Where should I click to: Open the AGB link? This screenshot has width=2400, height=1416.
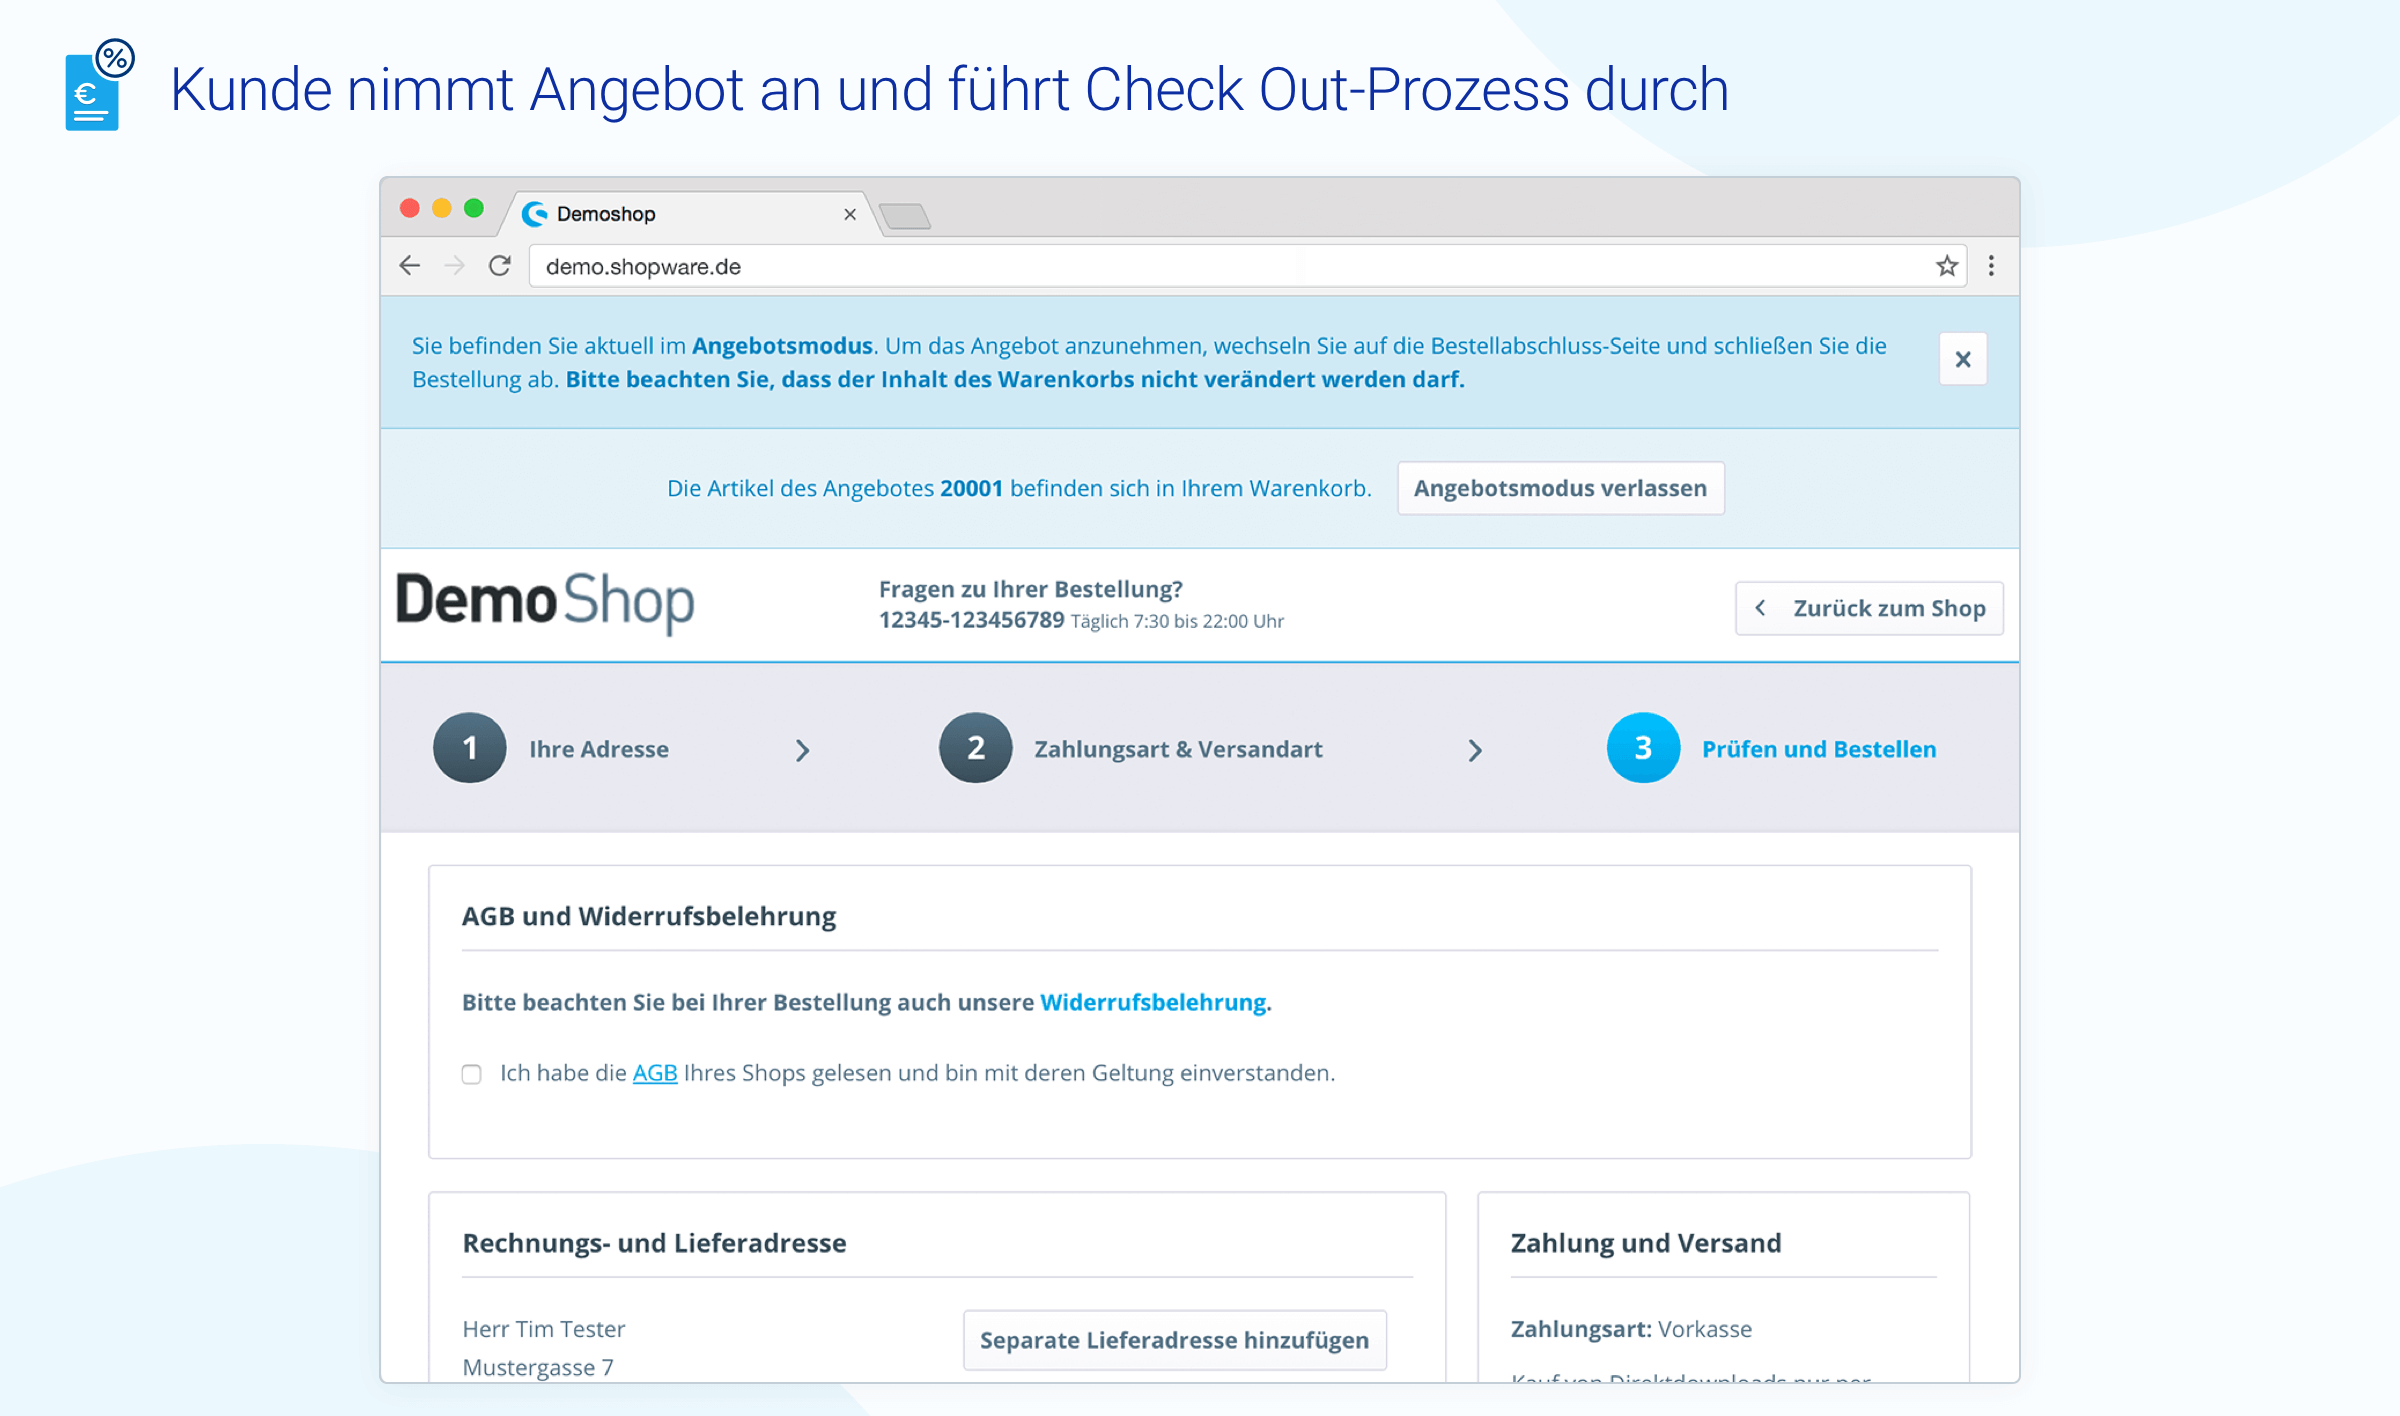pyautogui.click(x=655, y=1073)
